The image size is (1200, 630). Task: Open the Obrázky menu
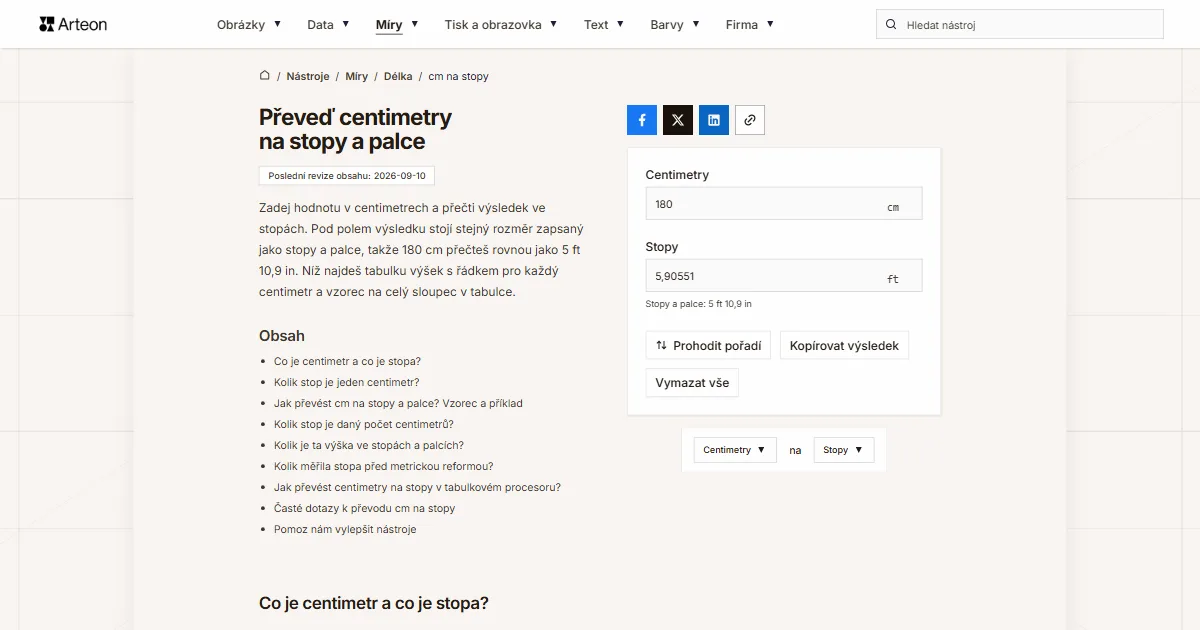pyautogui.click(x=249, y=25)
